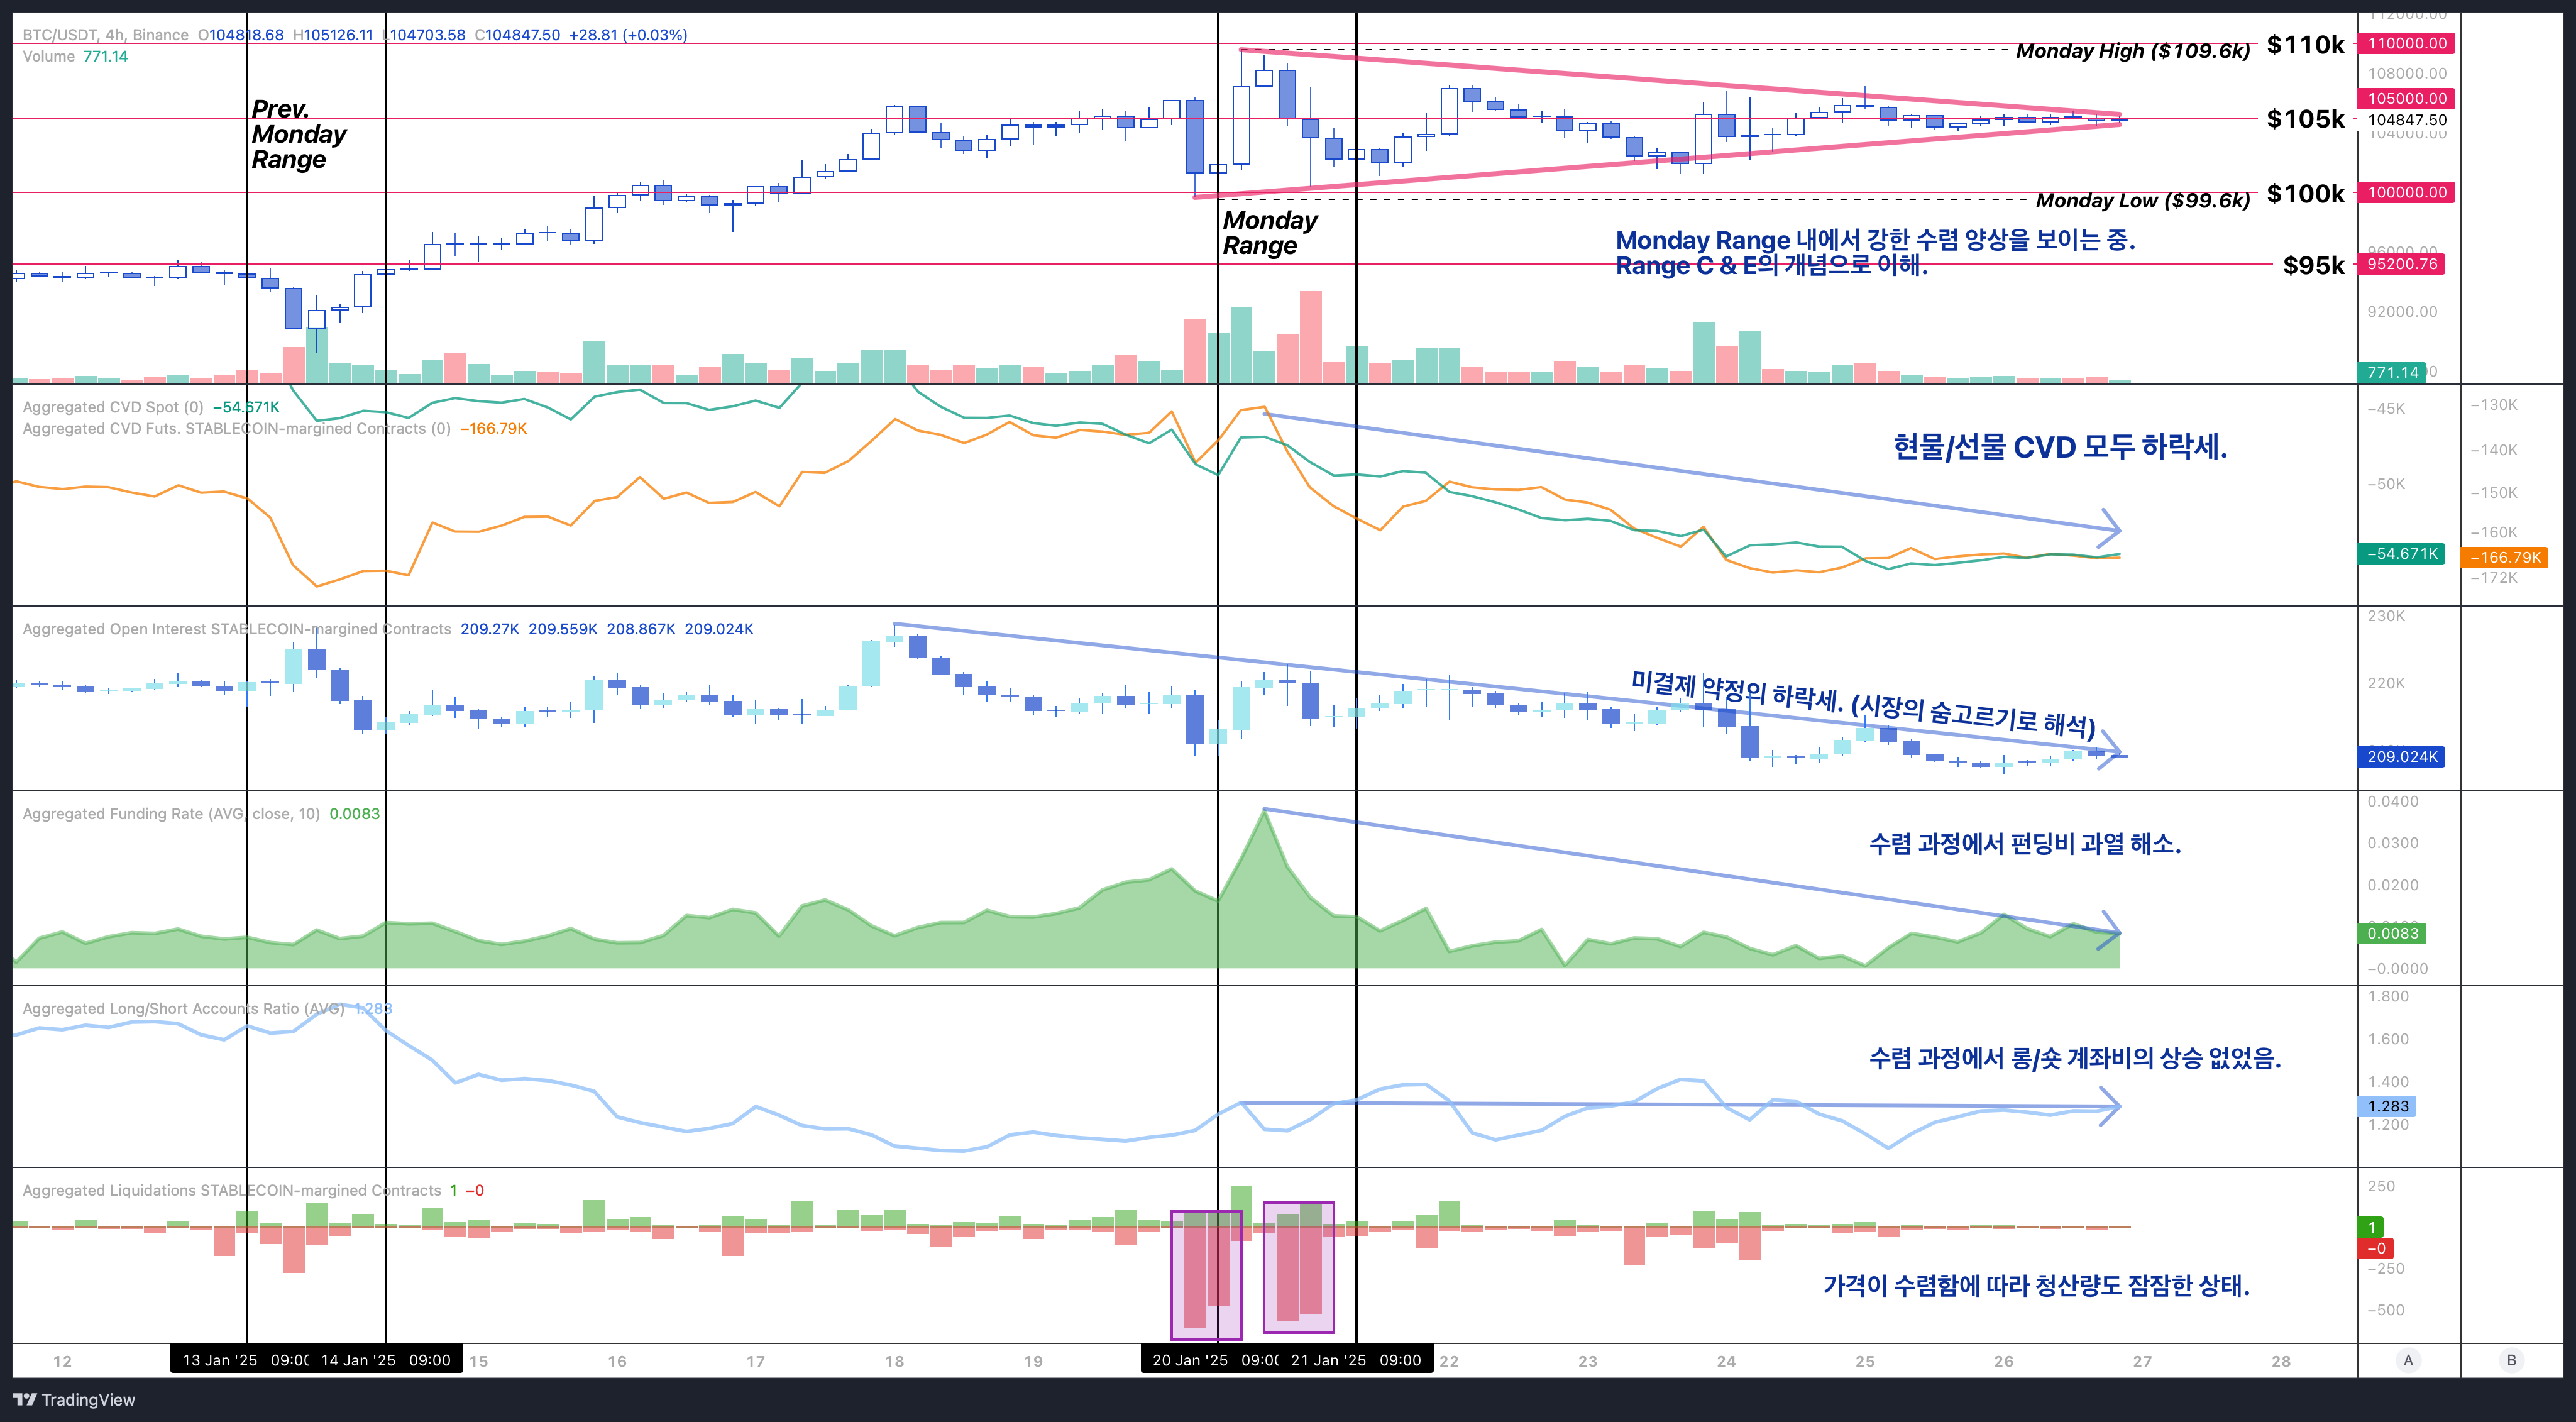Select the Aggregated CVD Spot legend
The height and width of the screenshot is (1422, 2576).
coord(112,407)
